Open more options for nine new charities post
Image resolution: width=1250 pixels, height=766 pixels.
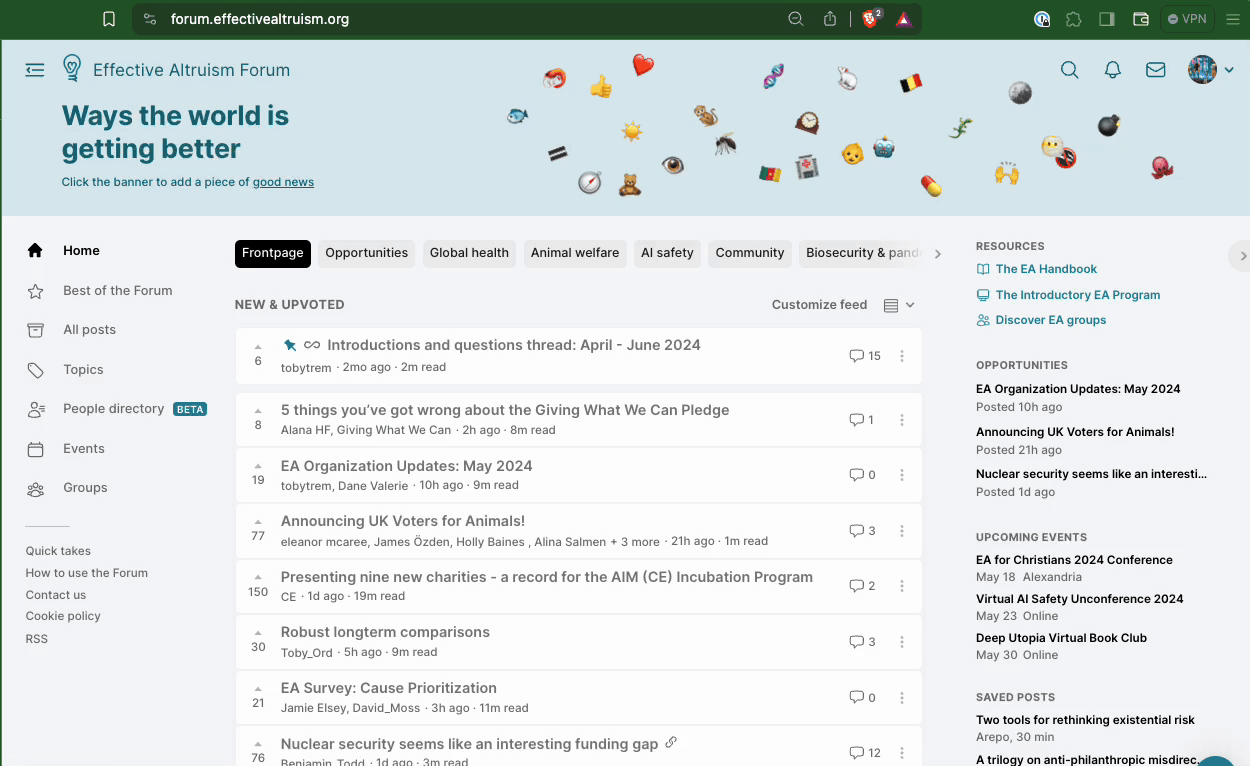(902, 586)
